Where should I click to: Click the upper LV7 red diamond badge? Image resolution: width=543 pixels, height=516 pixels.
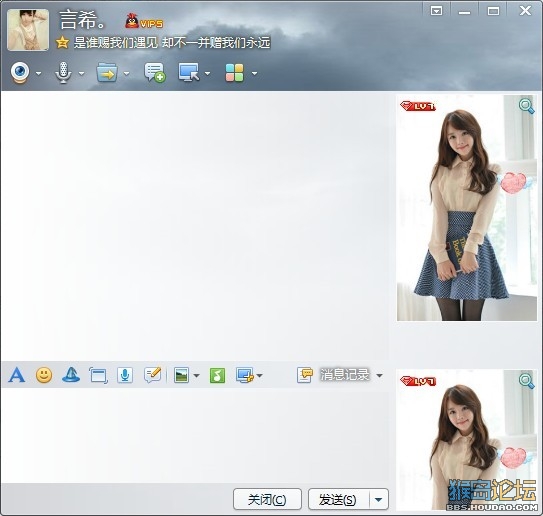tap(418, 106)
